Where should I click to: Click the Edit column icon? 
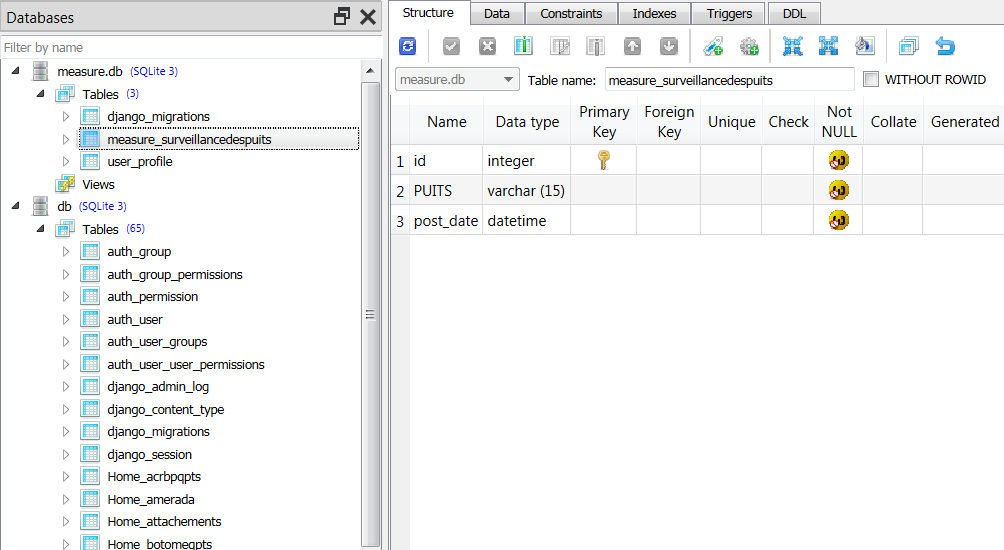[x=560, y=46]
